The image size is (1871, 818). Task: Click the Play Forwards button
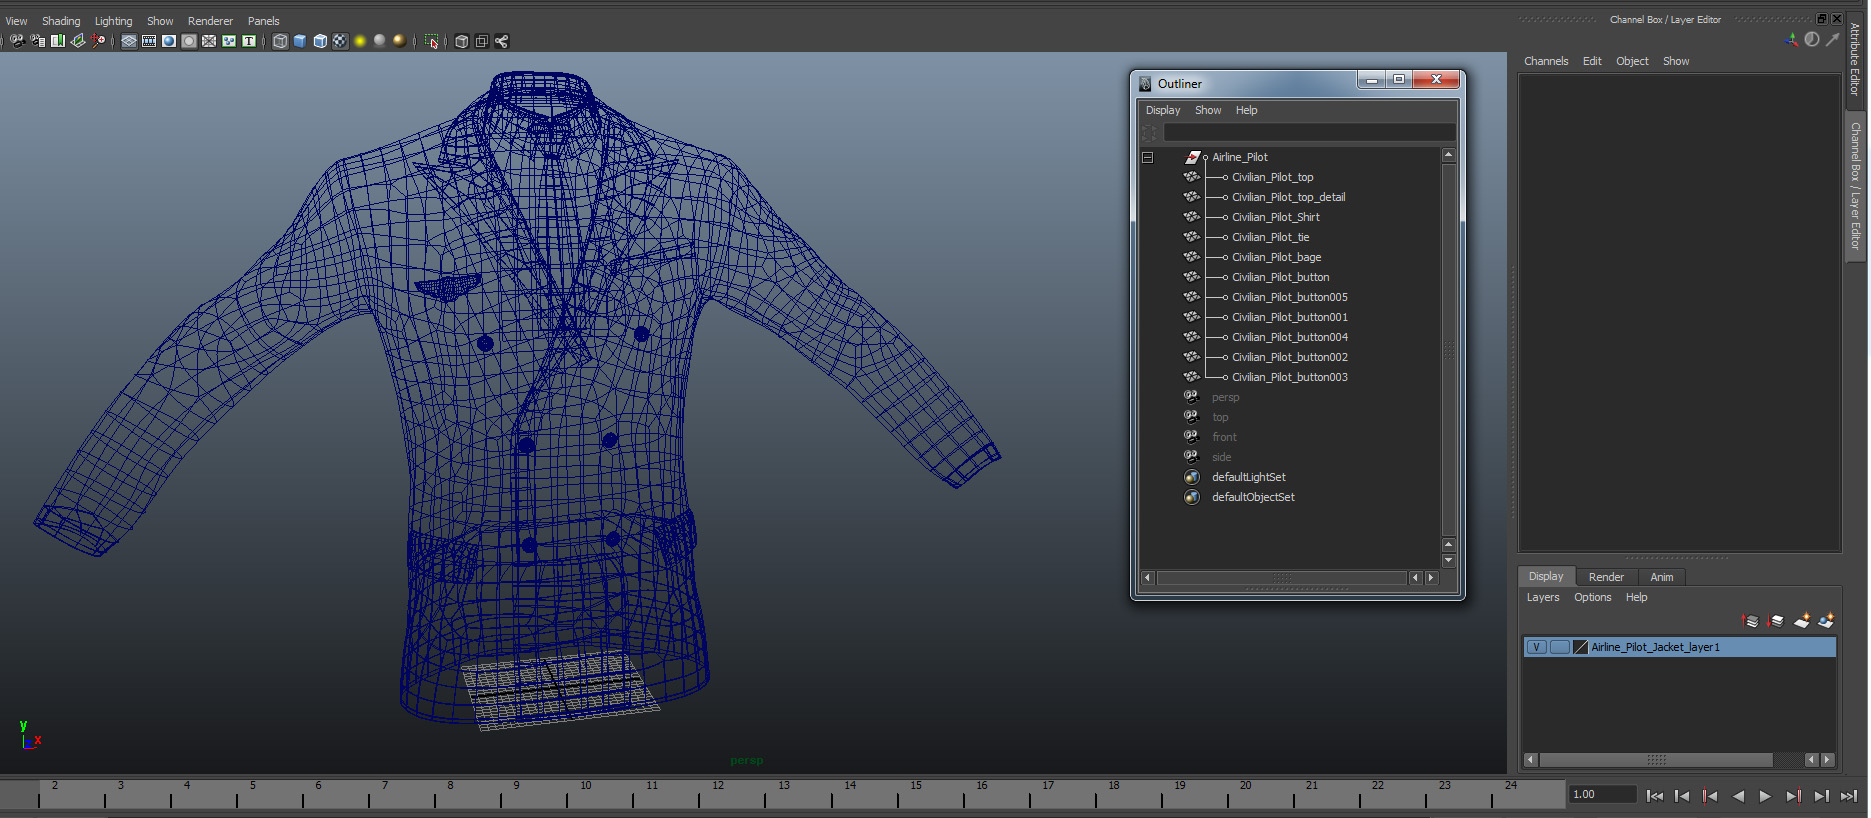tap(1765, 796)
